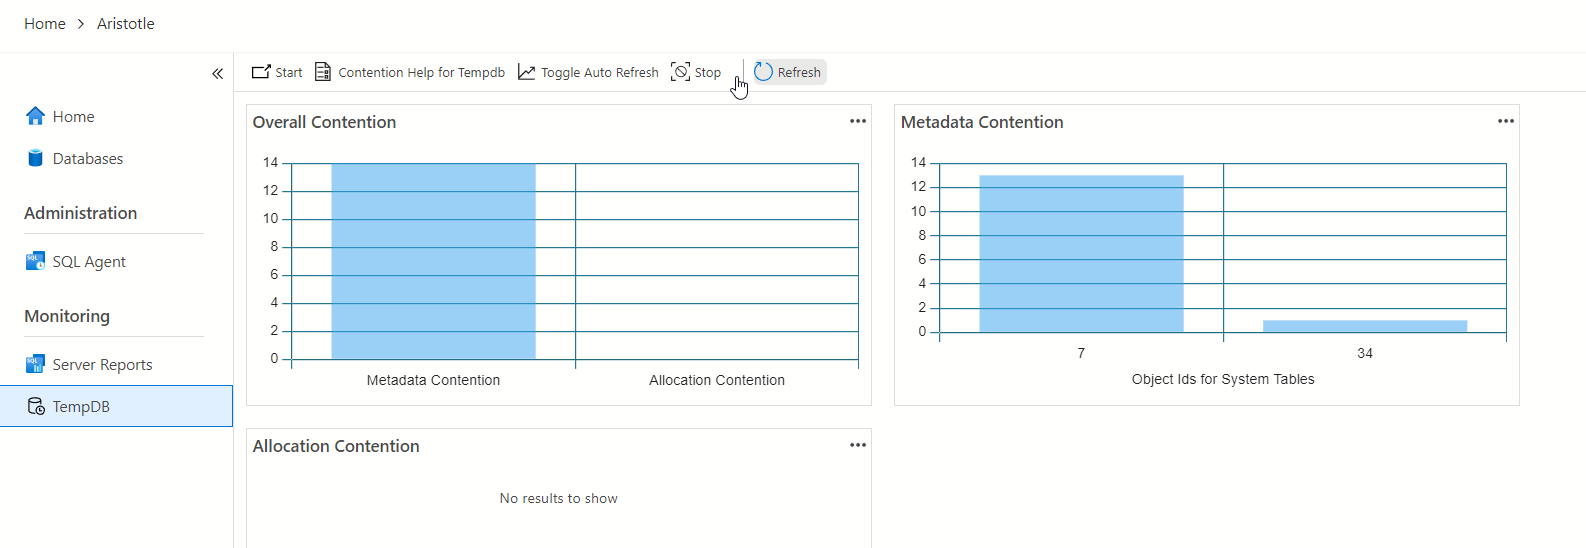Click the Aristotle breadcrumb link
This screenshot has height=548, width=1586.
pos(126,24)
